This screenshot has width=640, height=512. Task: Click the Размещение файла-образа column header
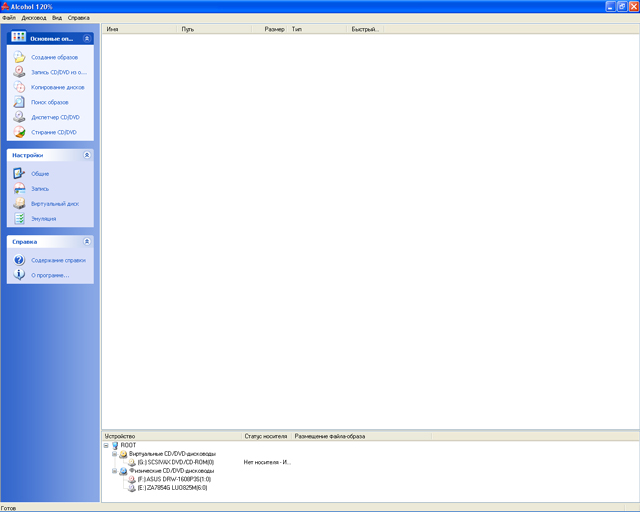[x=362, y=436]
